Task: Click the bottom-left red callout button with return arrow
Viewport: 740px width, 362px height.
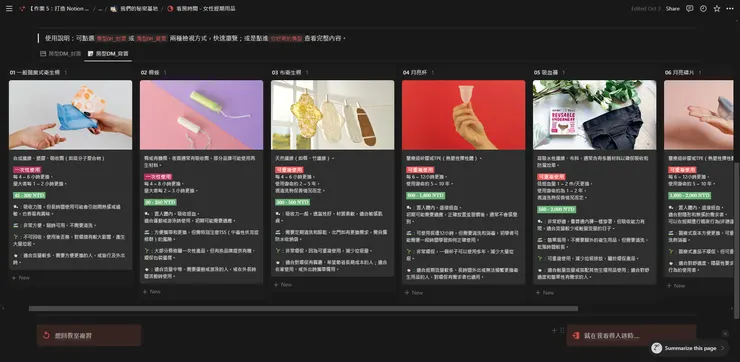Action: [x=89, y=336]
